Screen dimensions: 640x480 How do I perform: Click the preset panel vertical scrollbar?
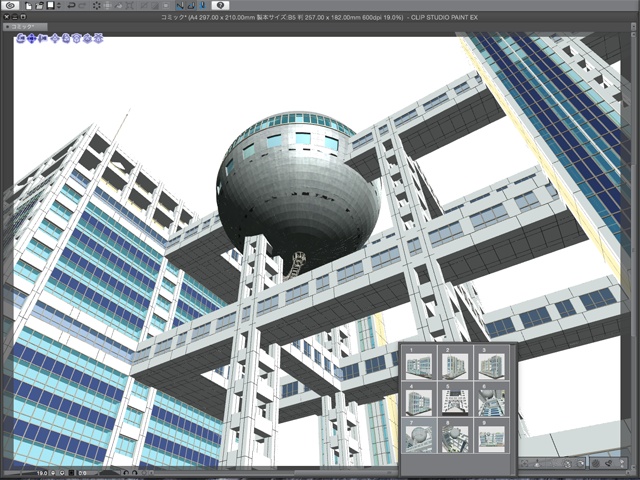tap(513, 408)
